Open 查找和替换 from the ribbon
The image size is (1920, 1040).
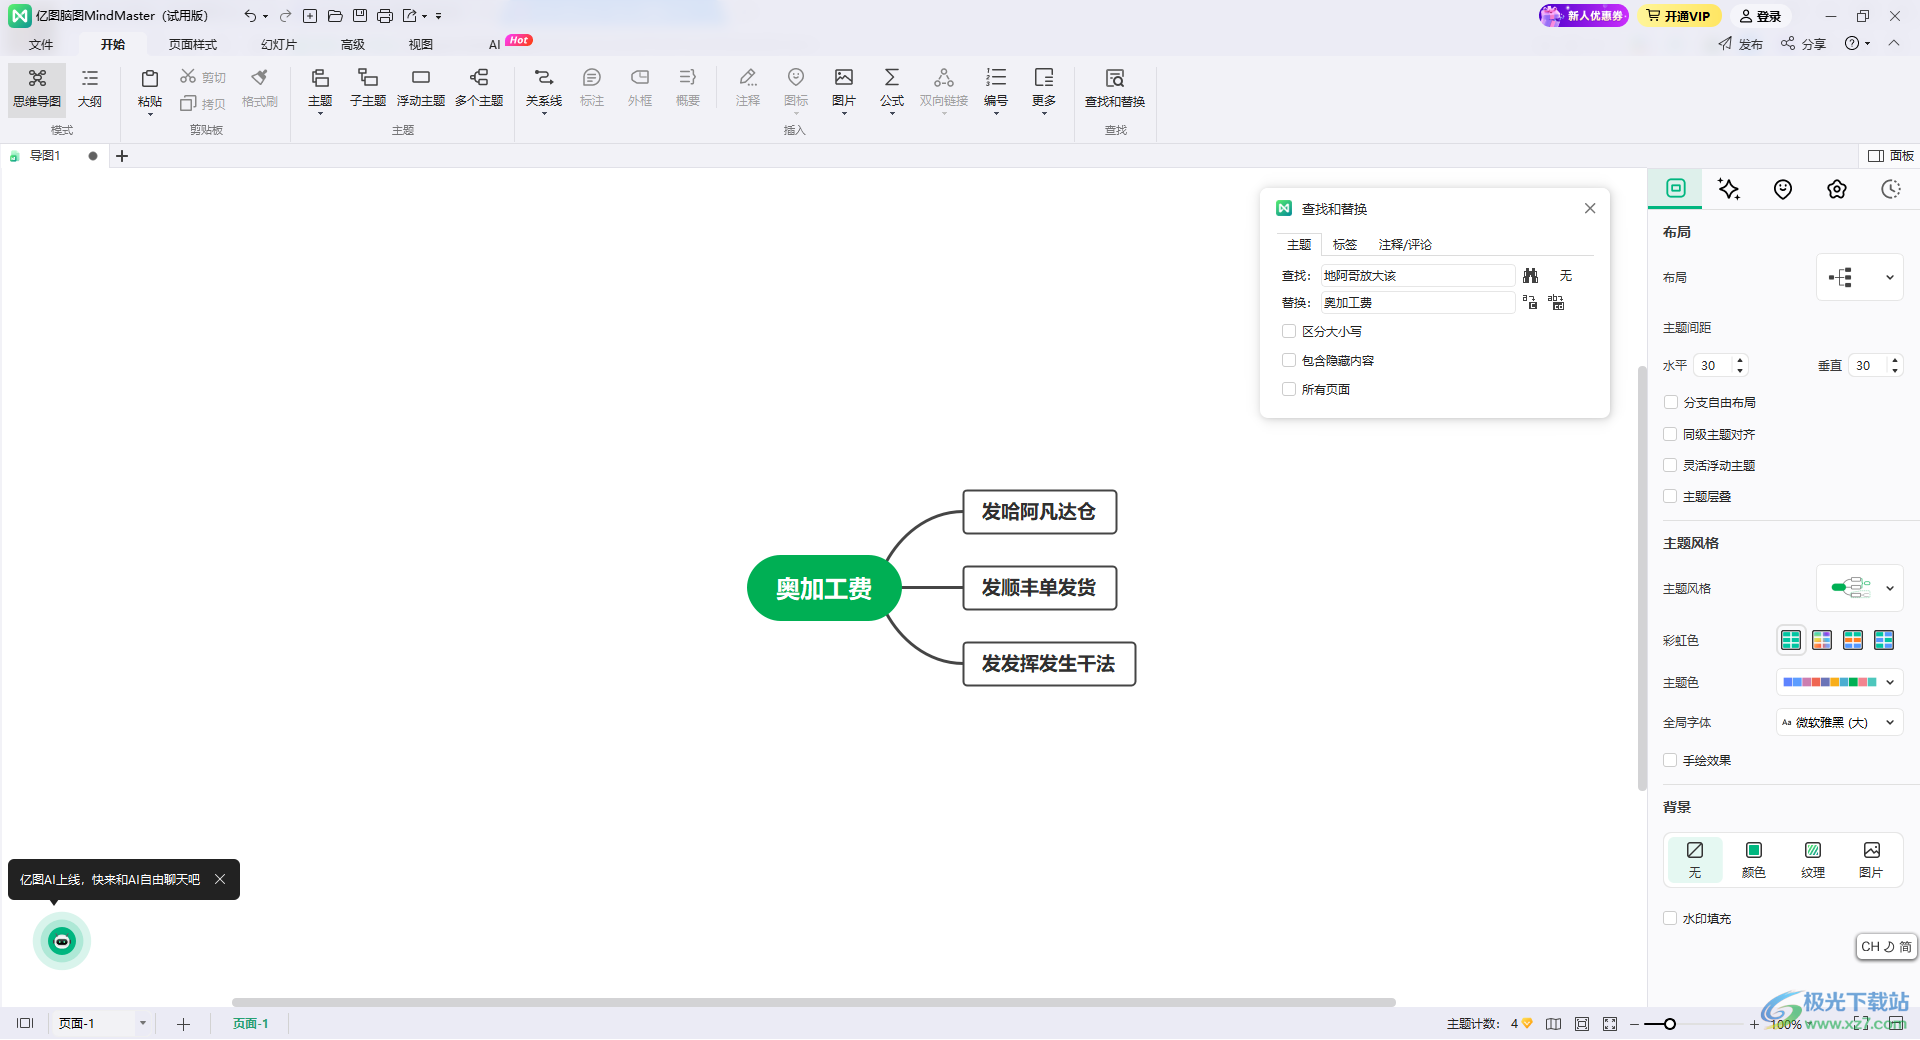1115,89
